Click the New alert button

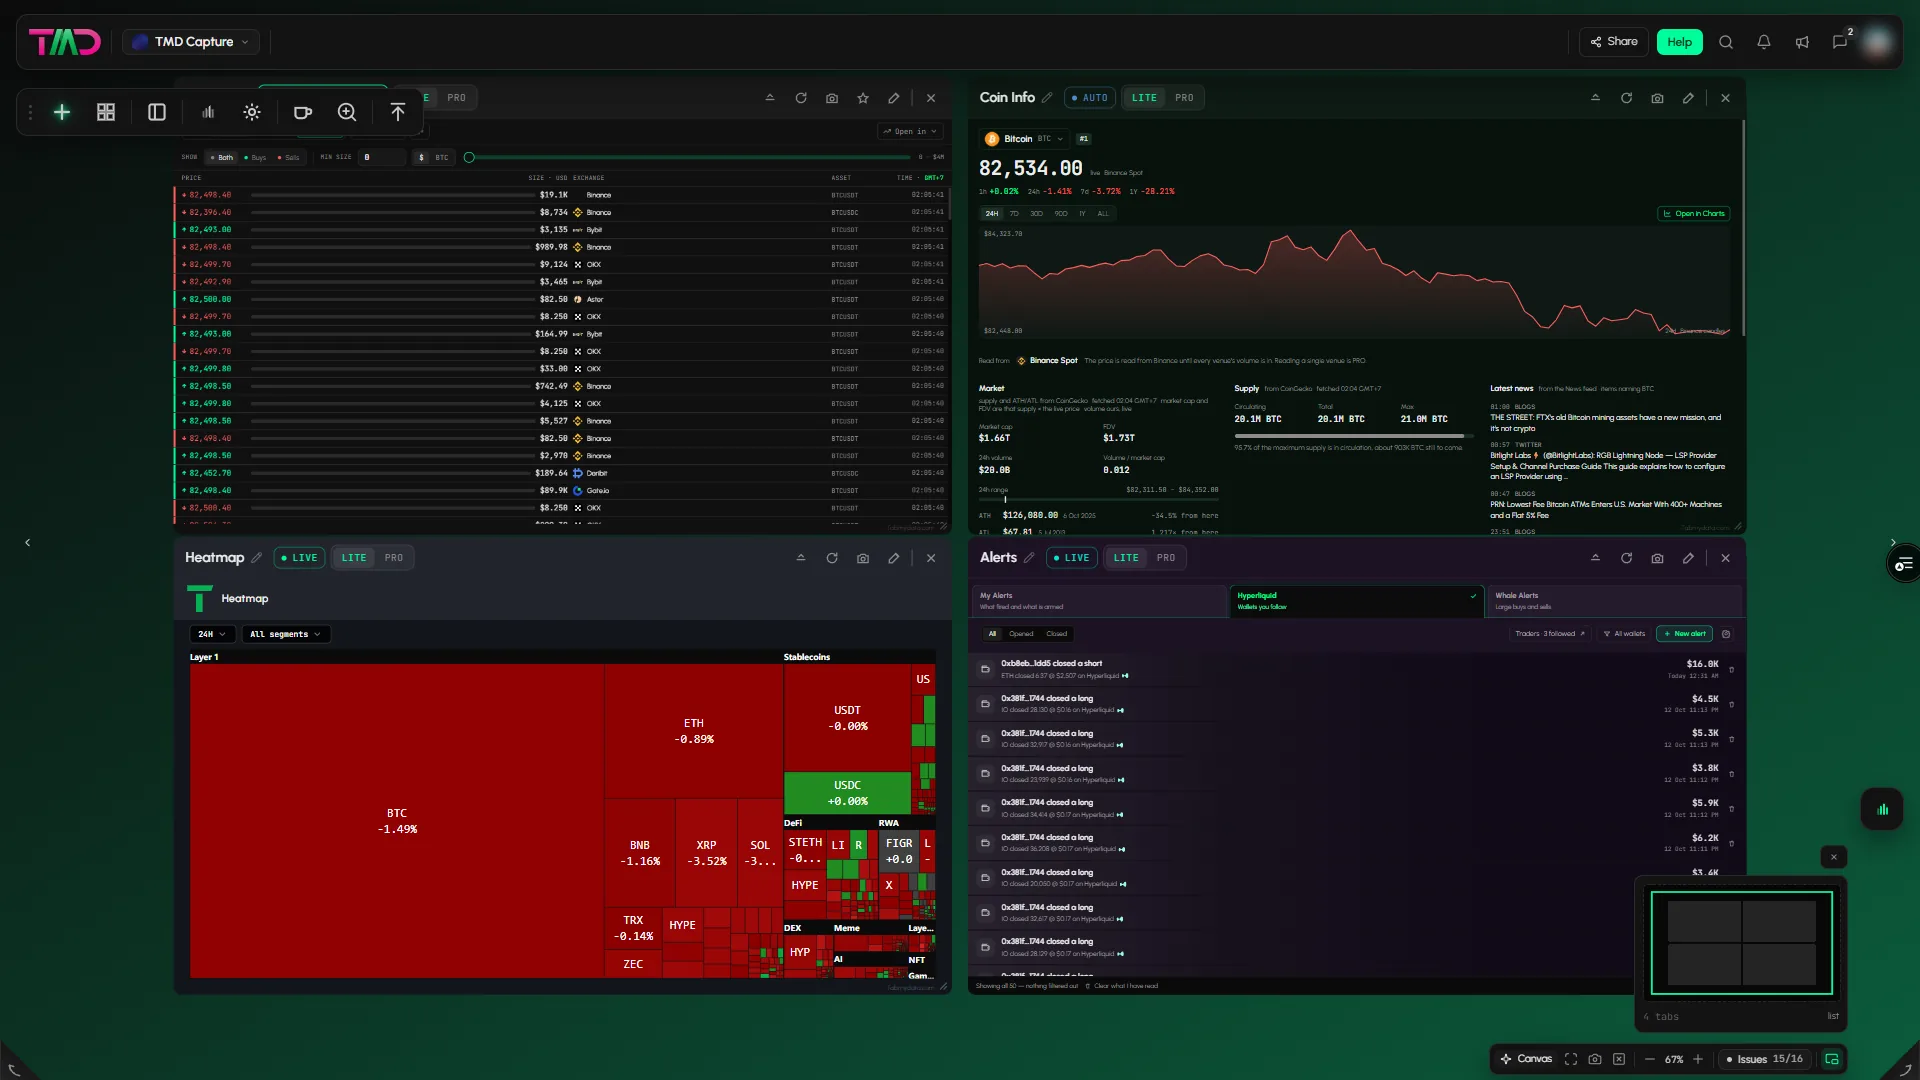pos(1685,634)
